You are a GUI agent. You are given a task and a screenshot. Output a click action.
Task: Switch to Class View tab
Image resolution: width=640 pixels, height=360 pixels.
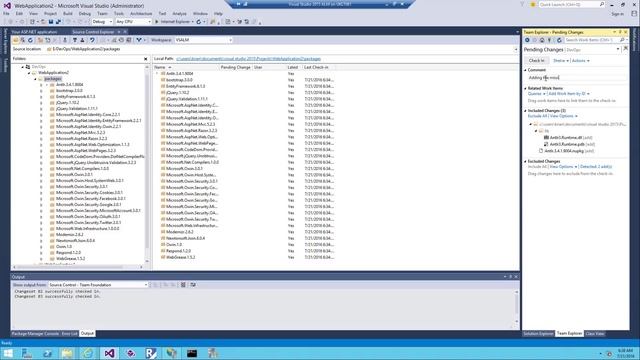pos(595,334)
